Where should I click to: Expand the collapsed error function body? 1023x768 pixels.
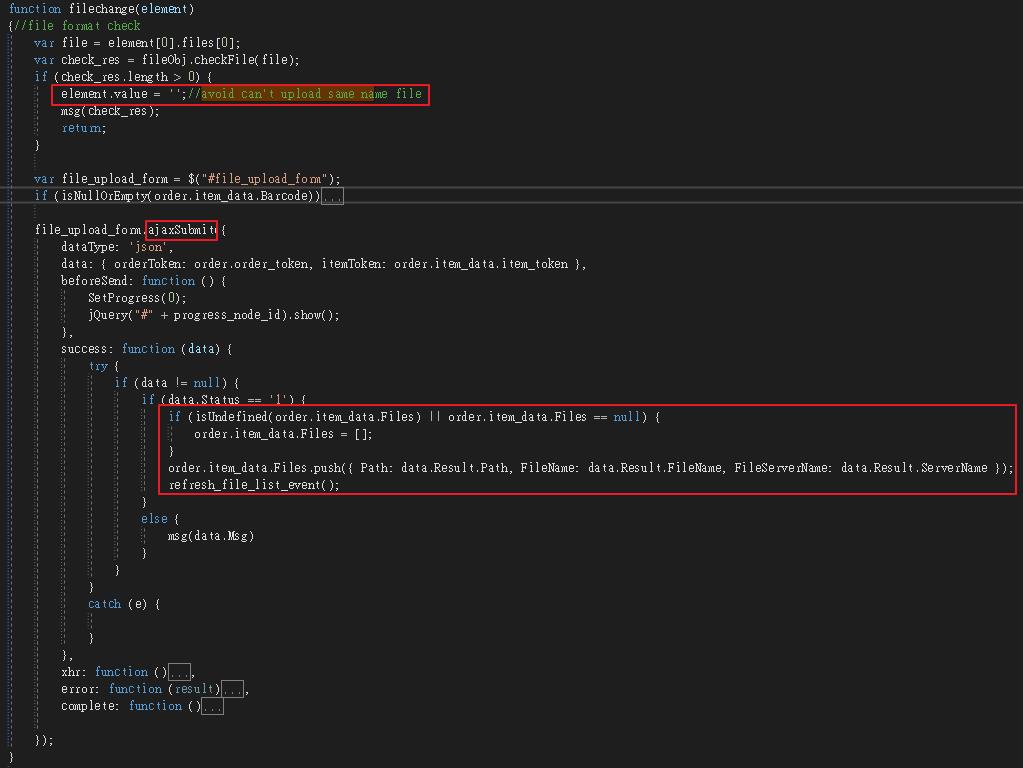tap(232, 689)
